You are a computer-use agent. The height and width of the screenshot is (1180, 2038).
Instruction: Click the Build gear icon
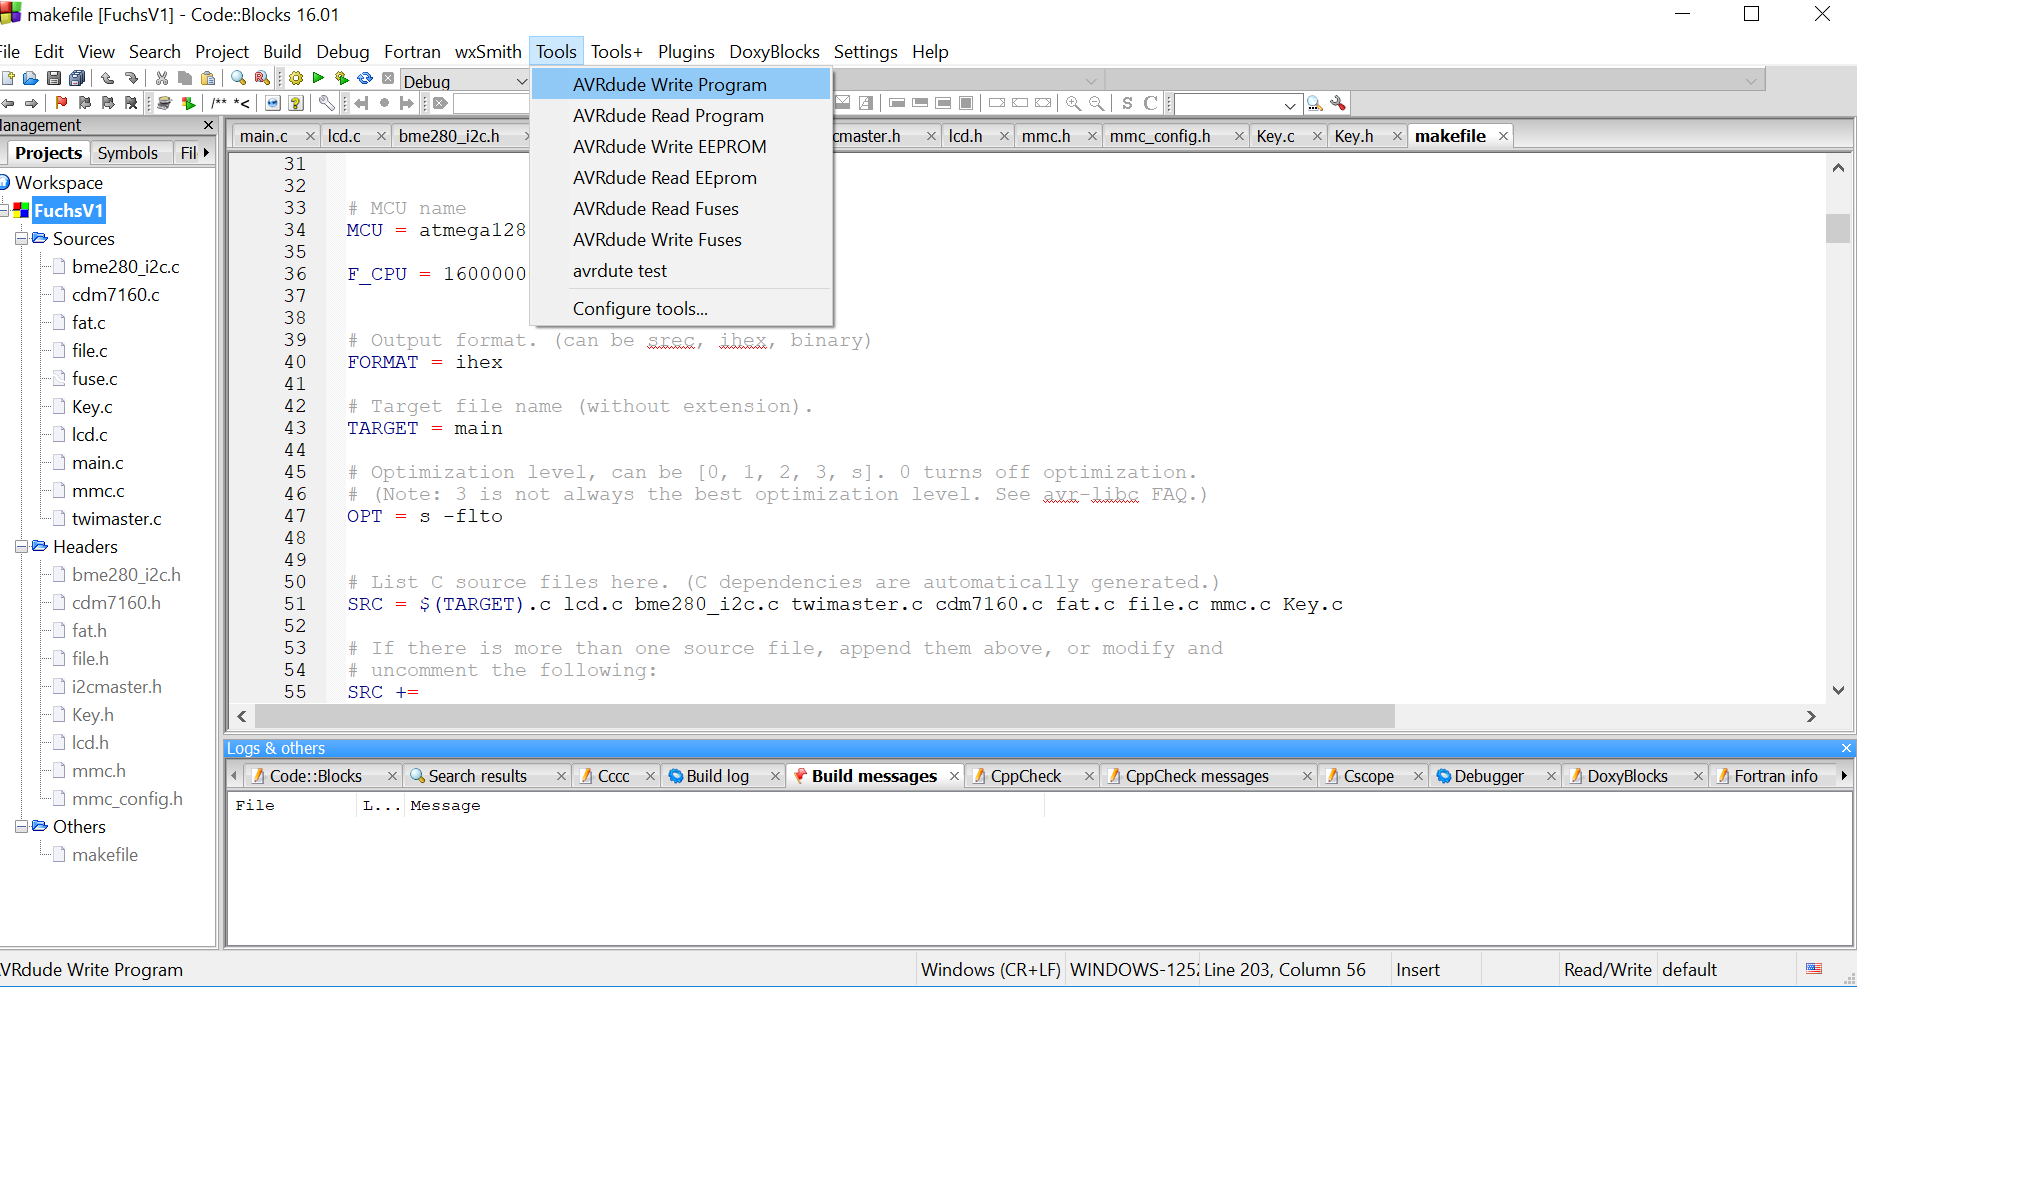(x=296, y=78)
